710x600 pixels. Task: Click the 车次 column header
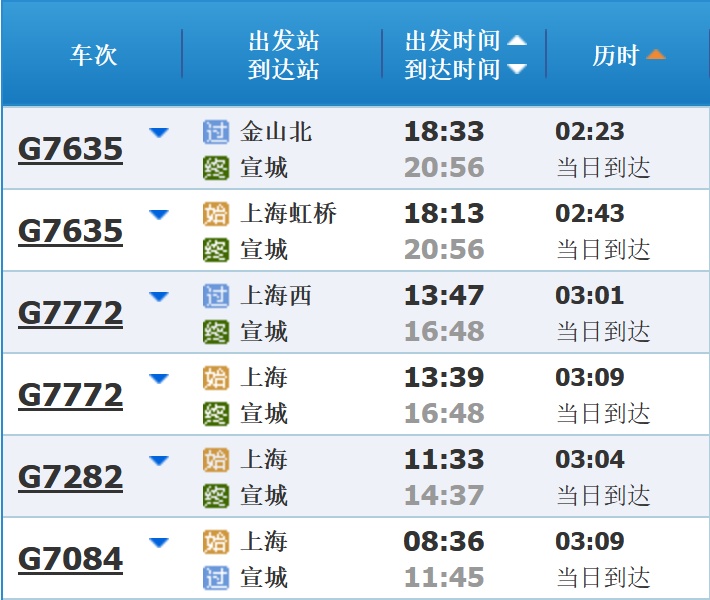pos(93,55)
